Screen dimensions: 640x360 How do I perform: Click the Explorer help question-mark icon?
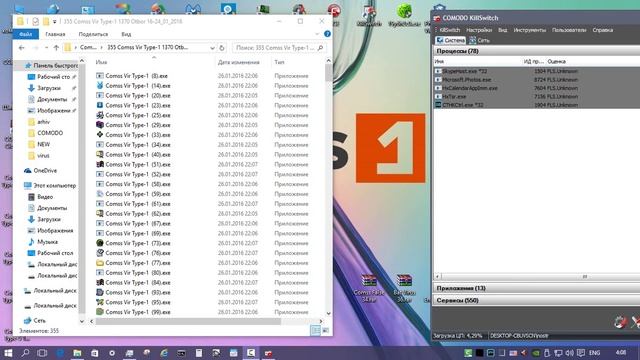[x=327, y=34]
